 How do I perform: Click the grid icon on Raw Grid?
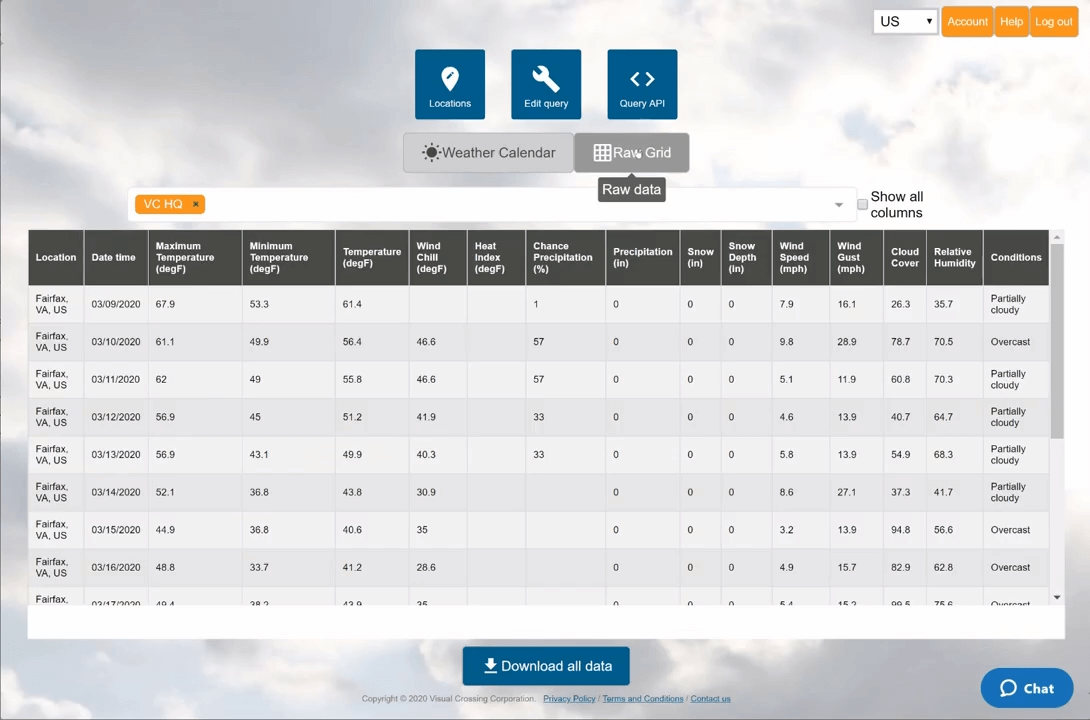[602, 153]
